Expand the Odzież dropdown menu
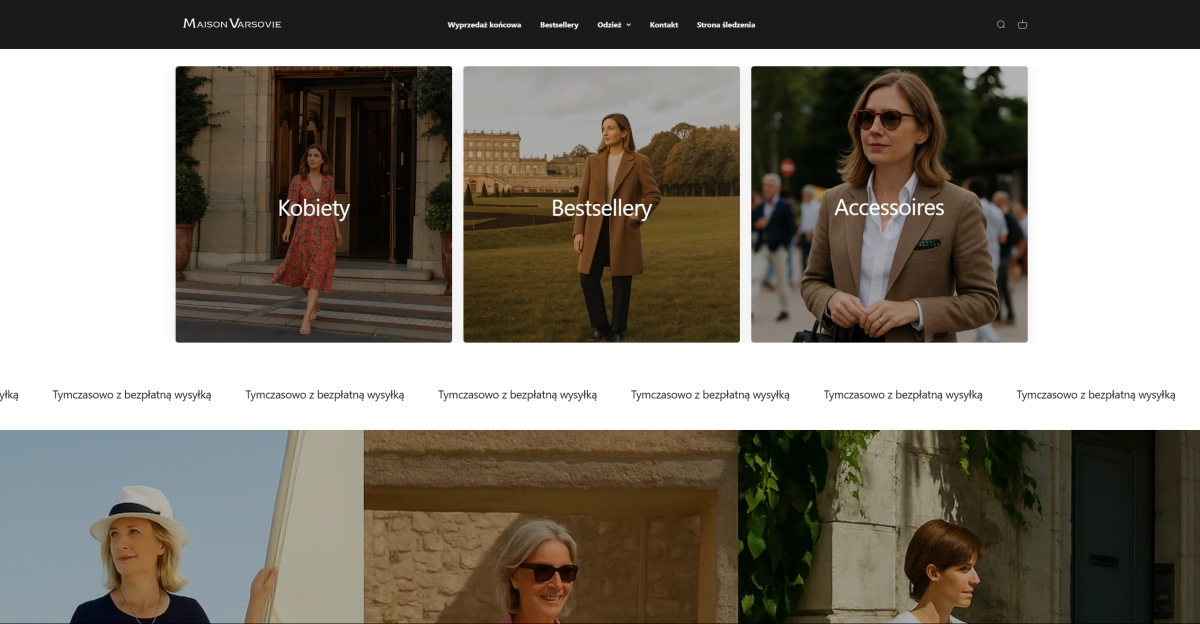The image size is (1200, 624). click(614, 25)
